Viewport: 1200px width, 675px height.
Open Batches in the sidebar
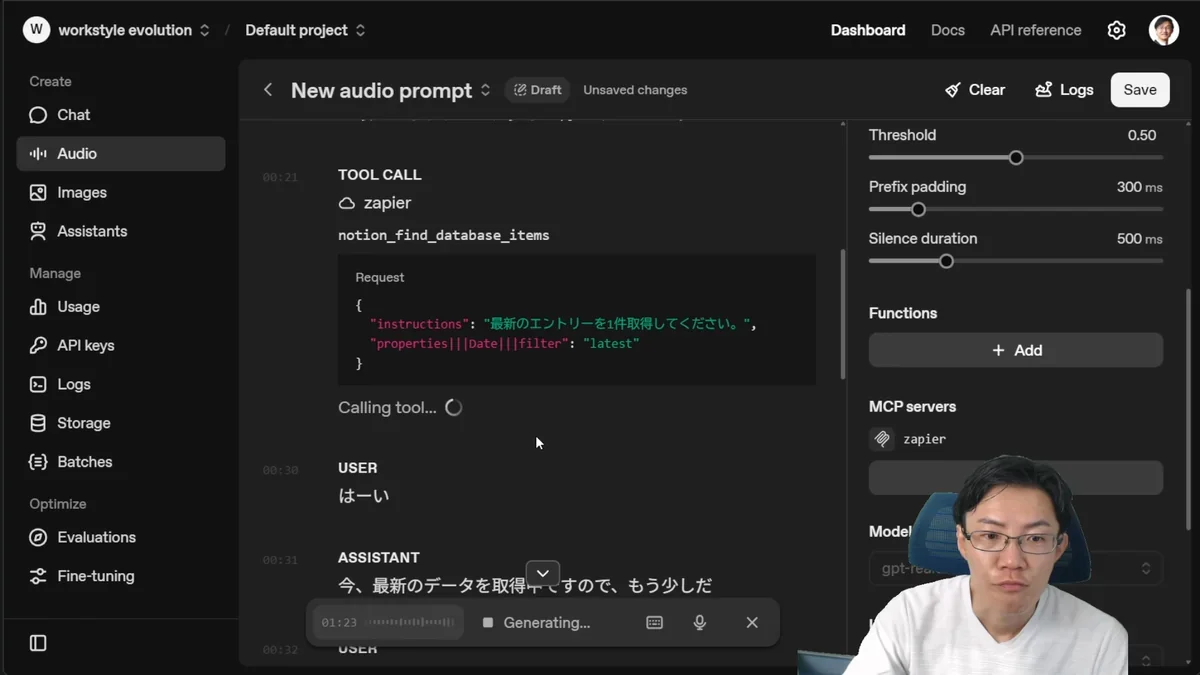(121, 462)
